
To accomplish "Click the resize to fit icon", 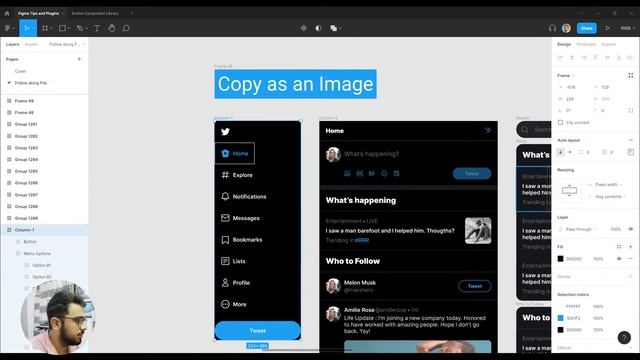I will (631, 76).
